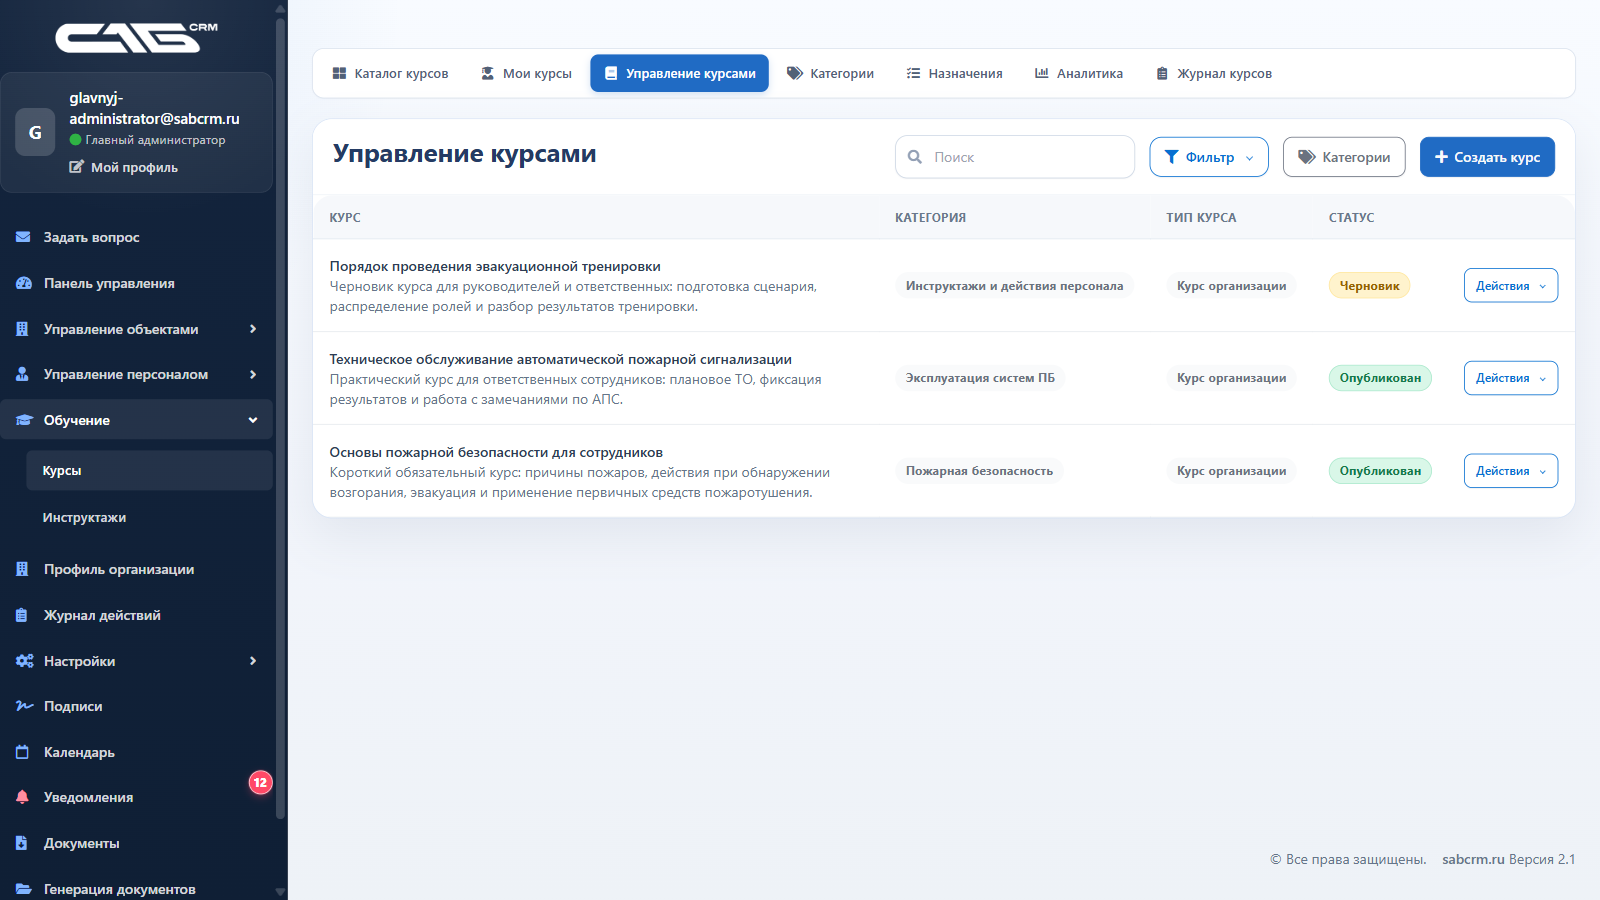Click the signature icon for Подписи

tap(24, 706)
